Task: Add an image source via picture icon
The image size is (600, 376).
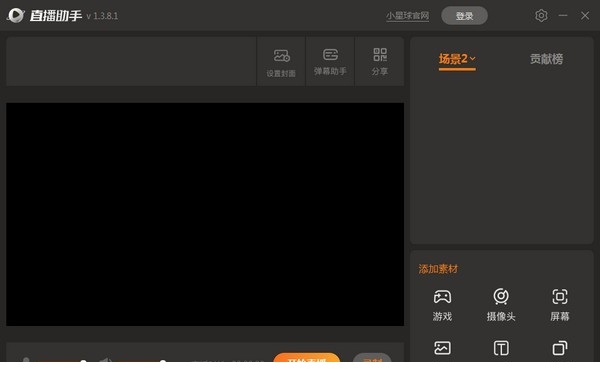Action: tap(442, 348)
